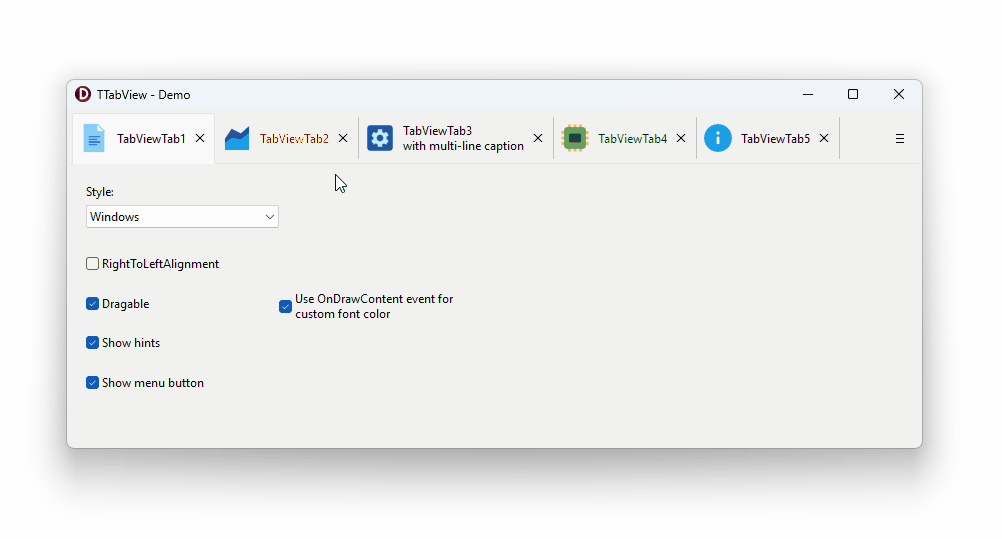Disable the Dragable checkbox
This screenshot has width=1002, height=539.
click(93, 304)
